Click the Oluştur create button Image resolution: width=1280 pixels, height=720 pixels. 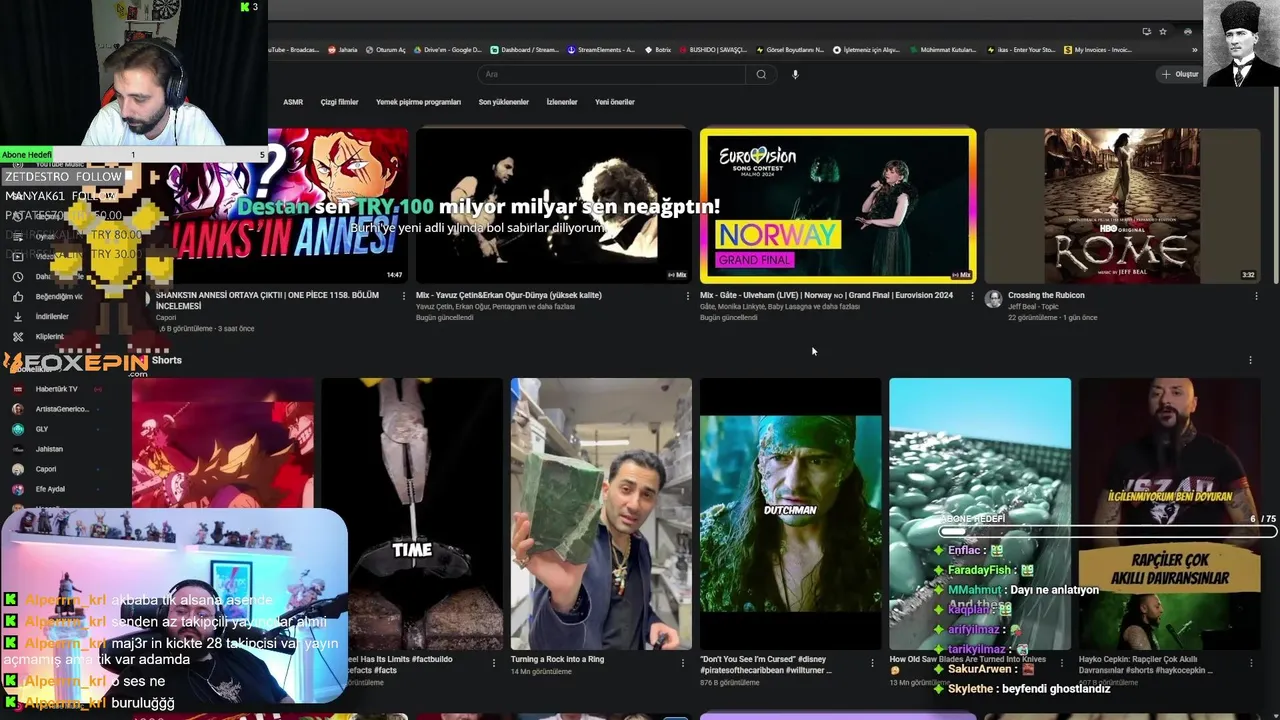coord(1180,74)
